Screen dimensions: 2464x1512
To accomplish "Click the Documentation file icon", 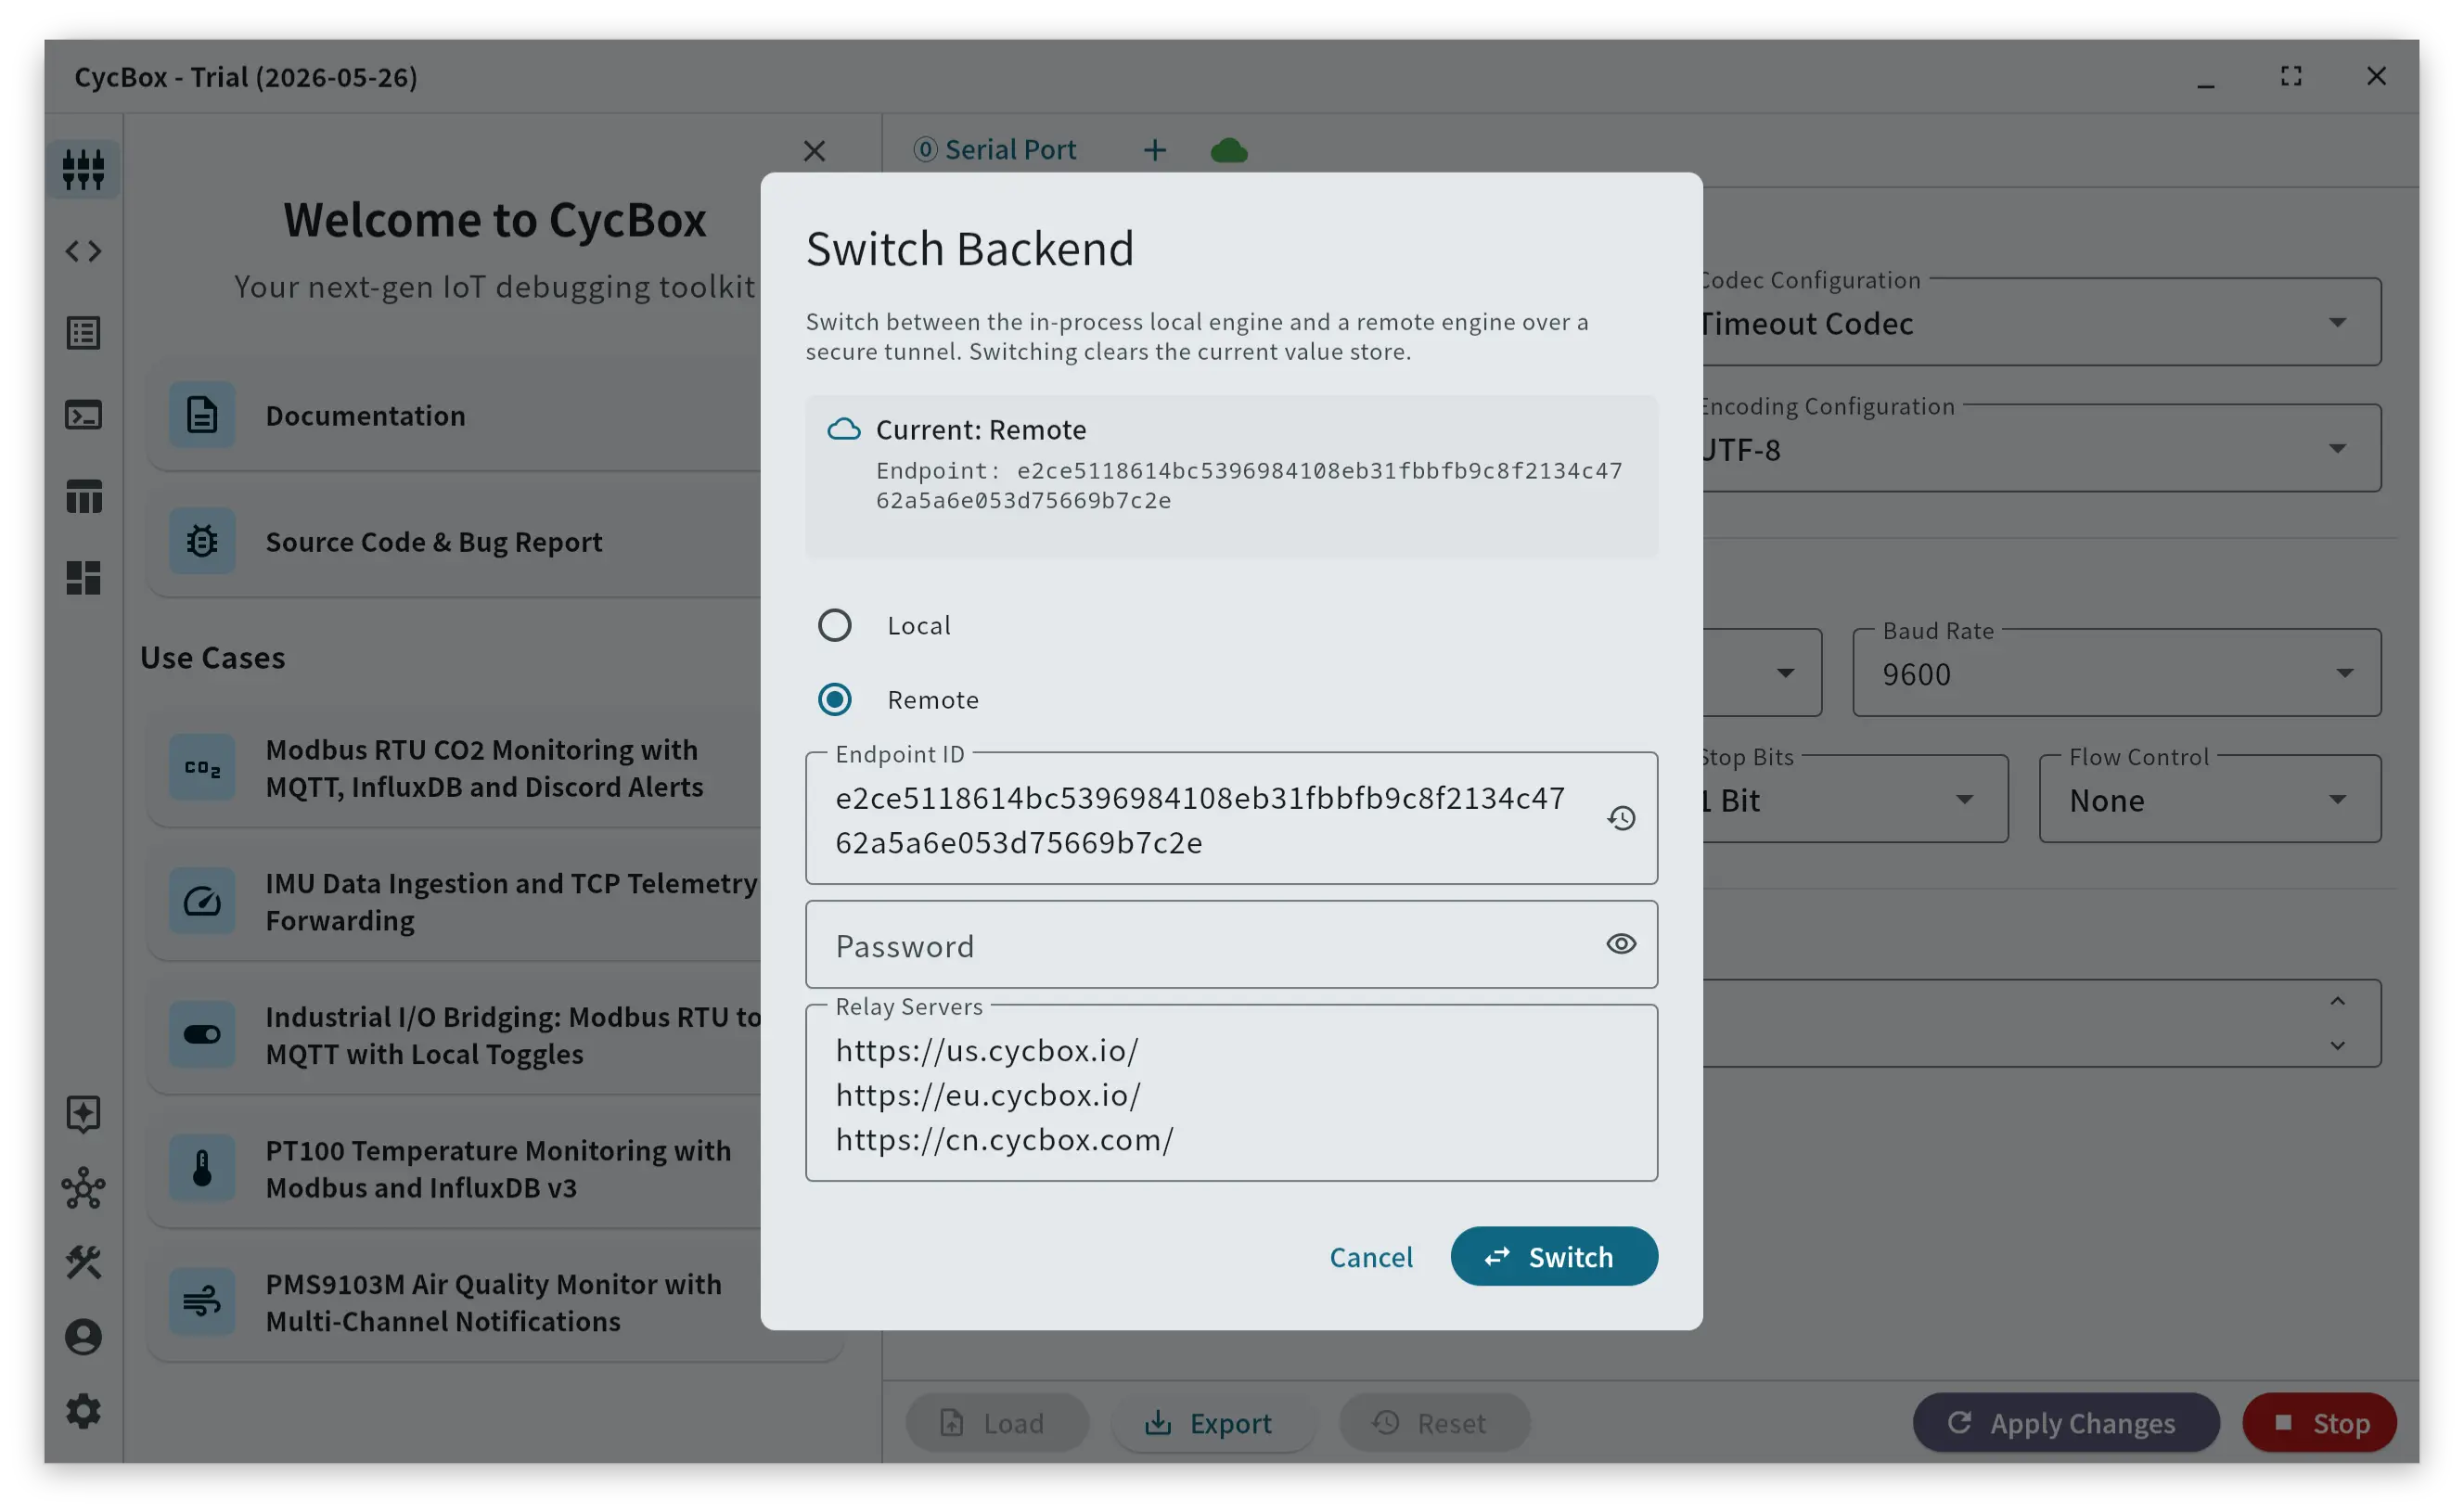I will pos(202,415).
